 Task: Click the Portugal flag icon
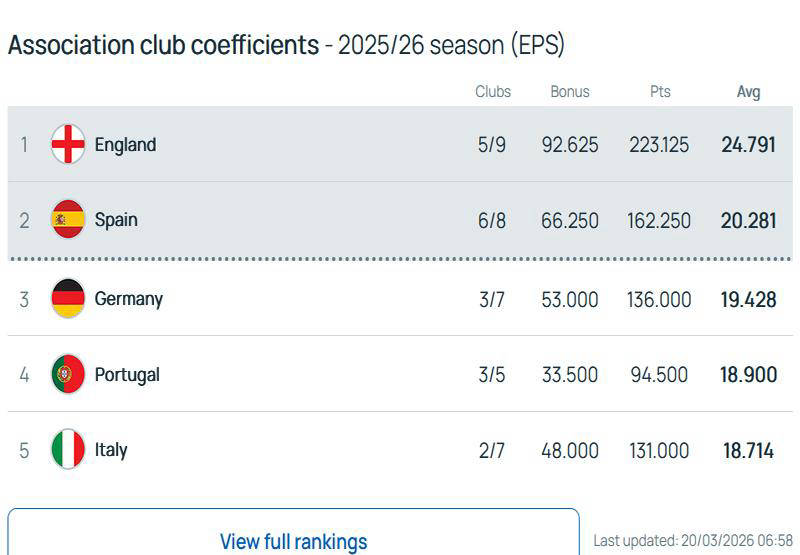(68, 374)
